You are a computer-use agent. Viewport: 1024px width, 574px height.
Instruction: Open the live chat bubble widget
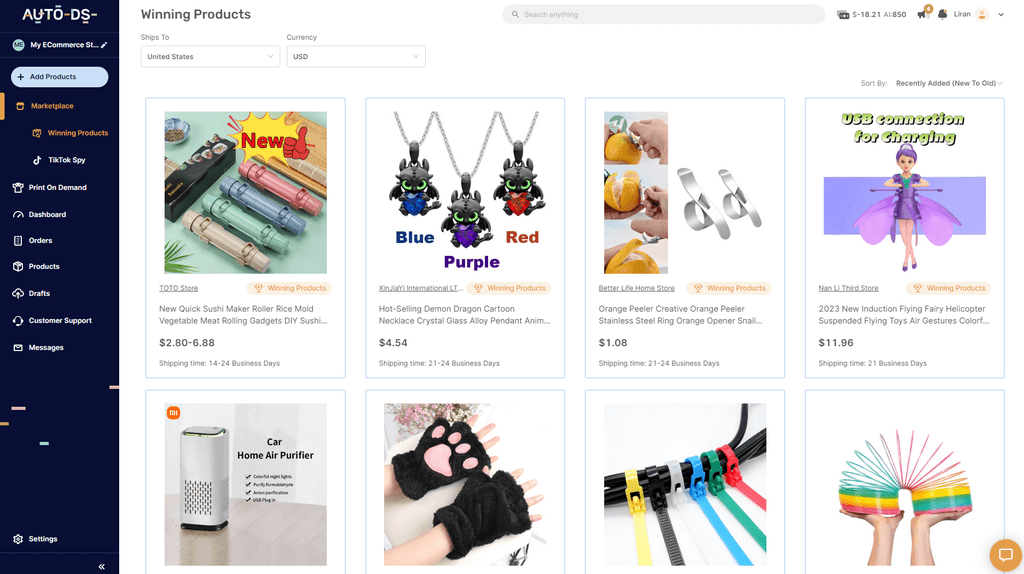[x=1006, y=555]
